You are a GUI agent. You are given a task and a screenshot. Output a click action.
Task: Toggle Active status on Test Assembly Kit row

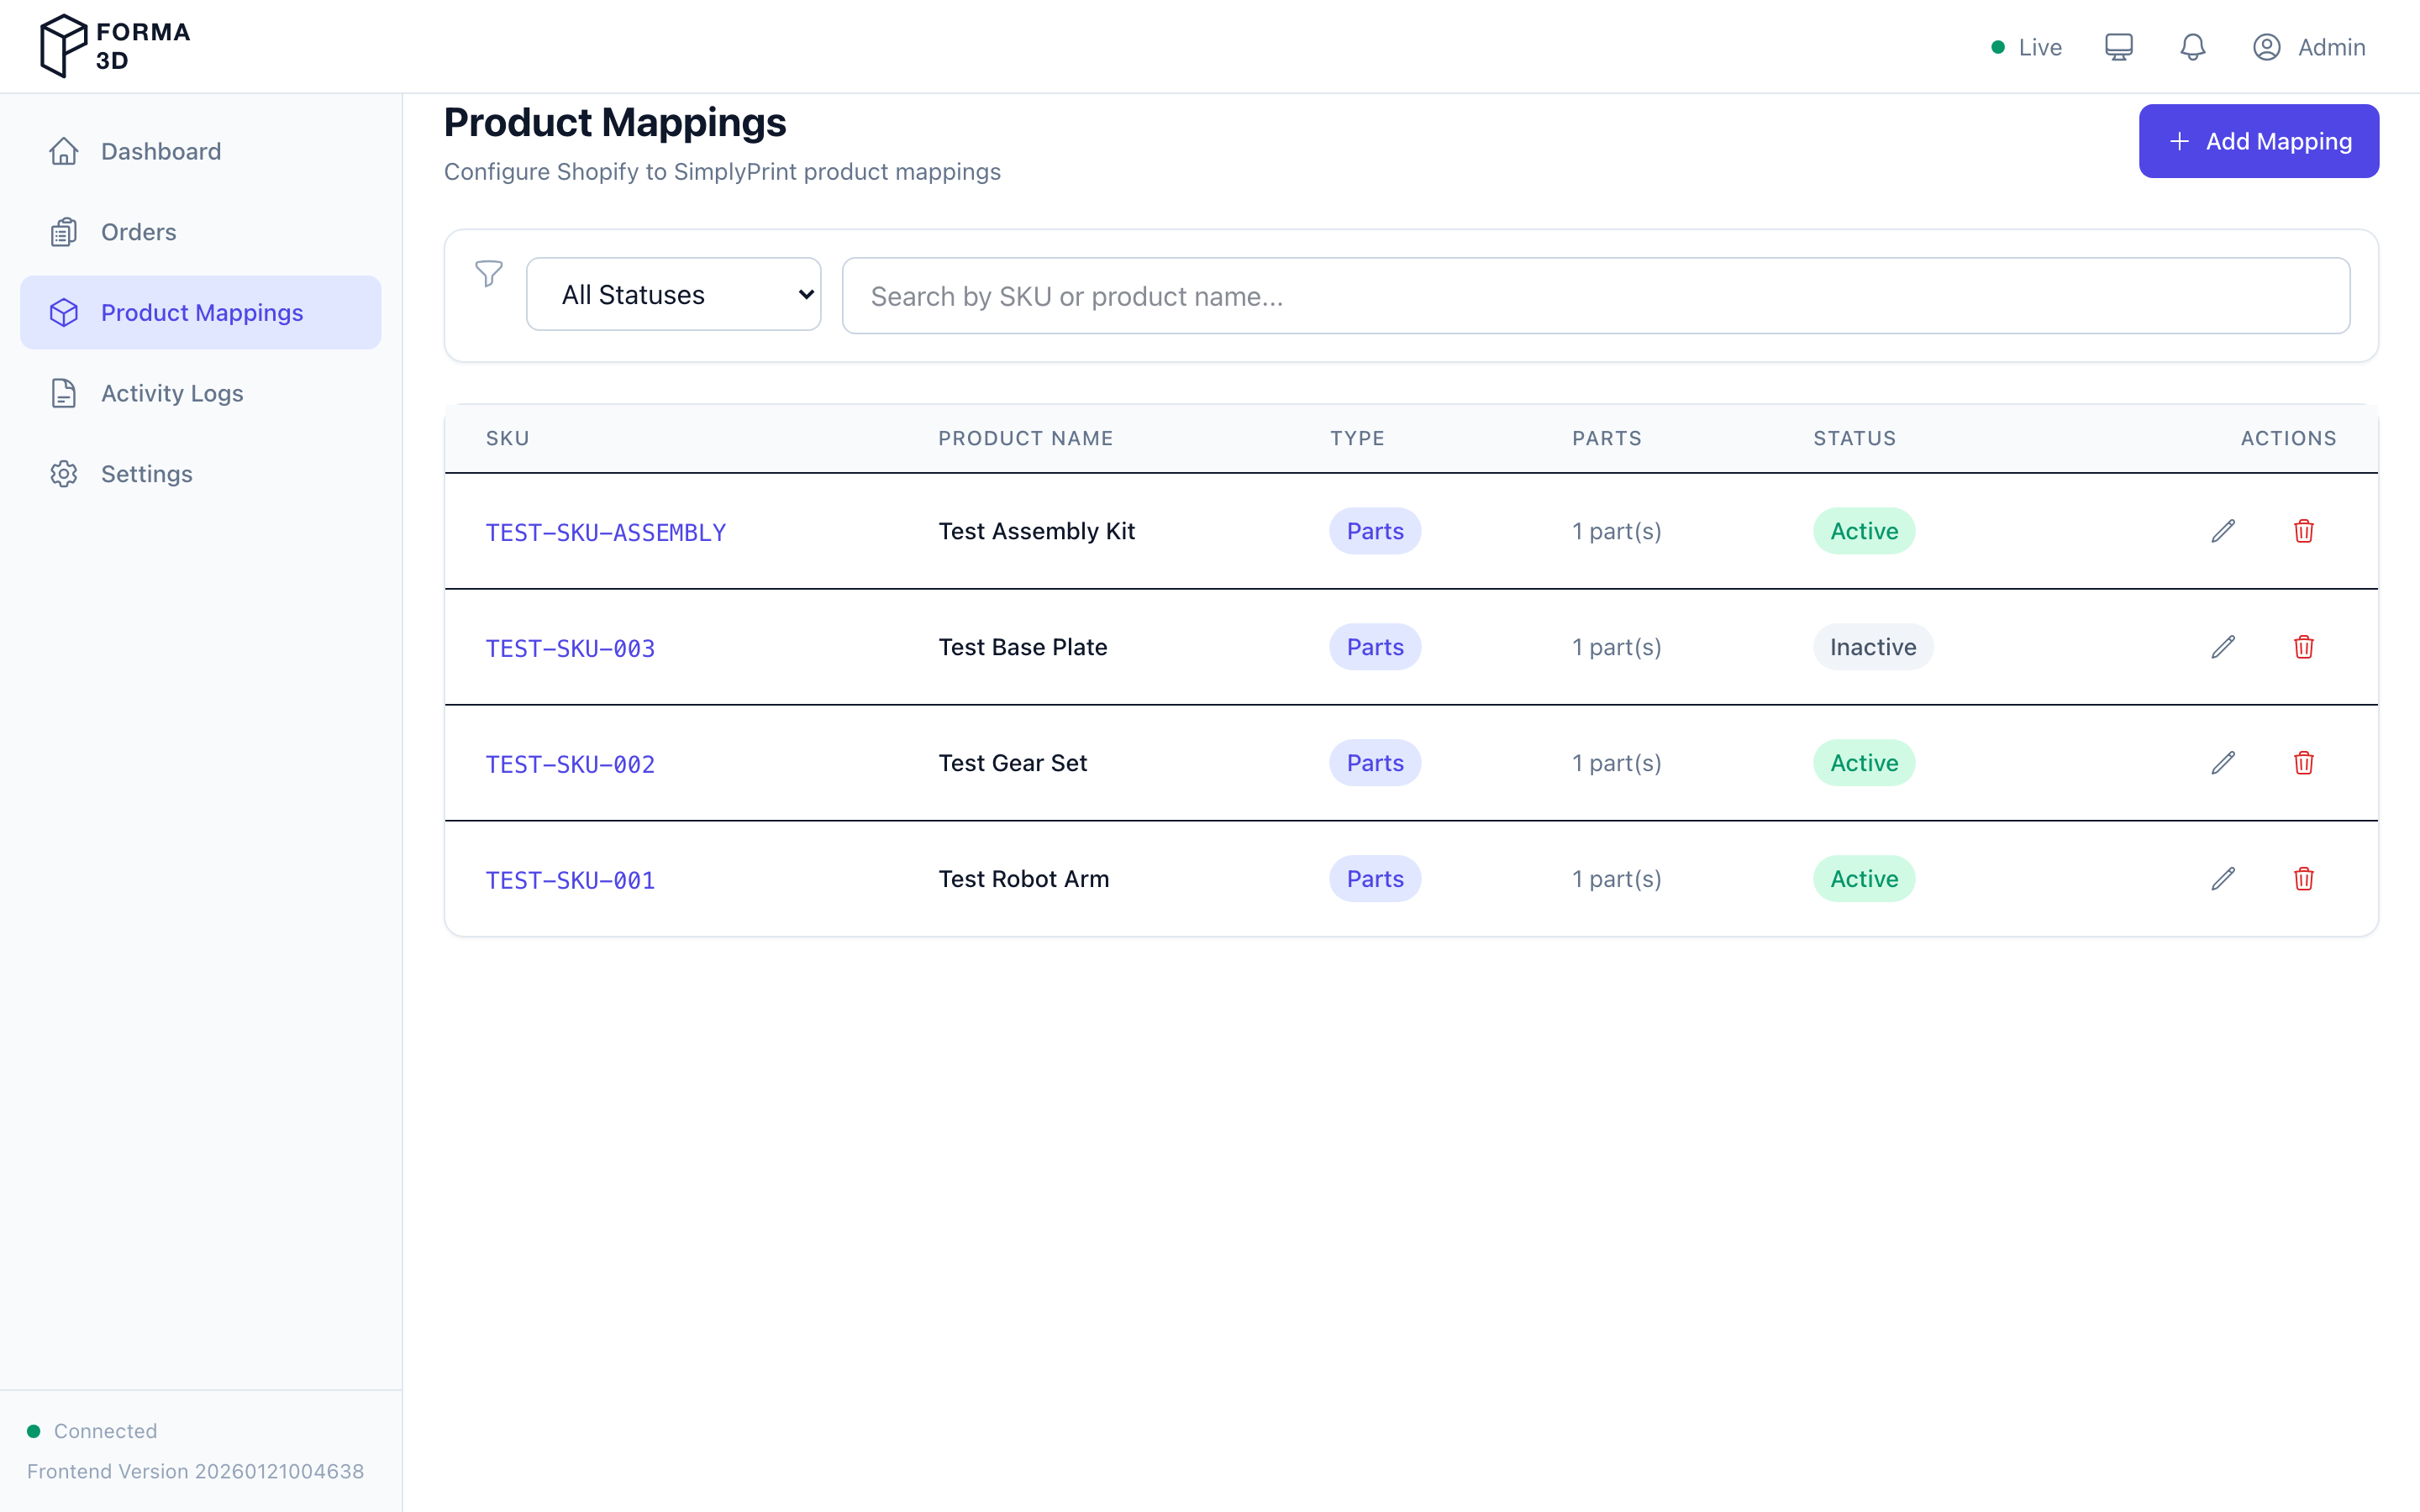click(x=1863, y=531)
